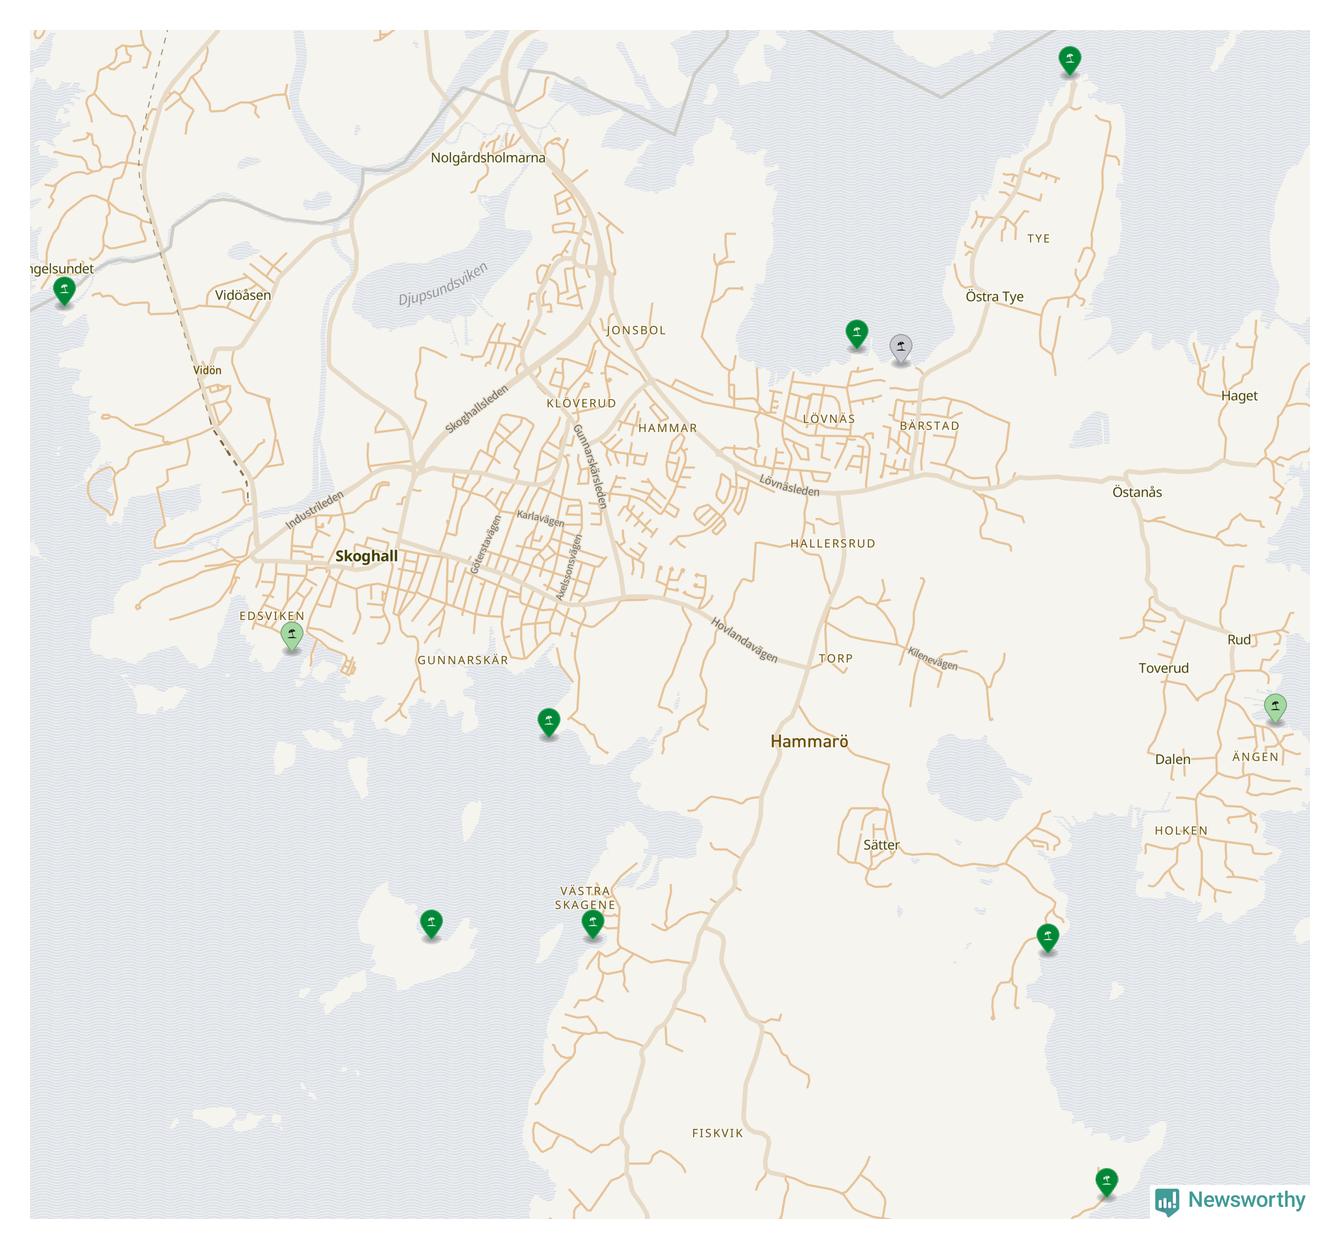Image resolution: width=1340 pixels, height=1249 pixels.
Task: Click the Kilenevägen road label
Action: pyautogui.click(x=932, y=659)
